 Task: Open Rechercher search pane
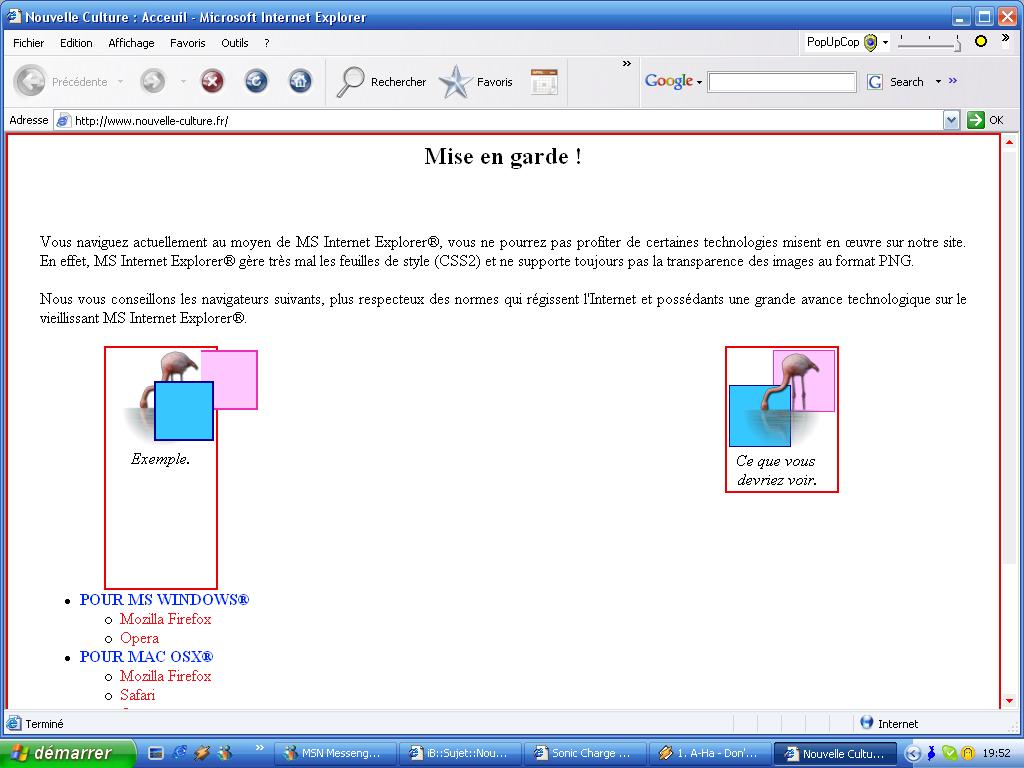381,82
